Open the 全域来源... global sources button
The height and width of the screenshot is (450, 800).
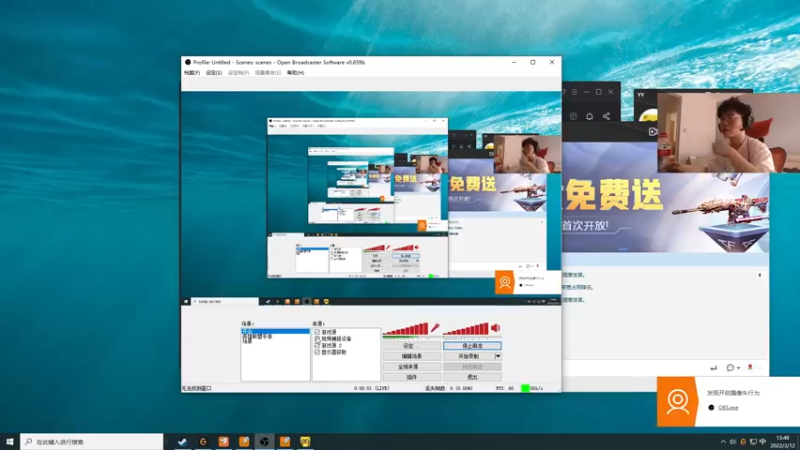pyautogui.click(x=412, y=366)
